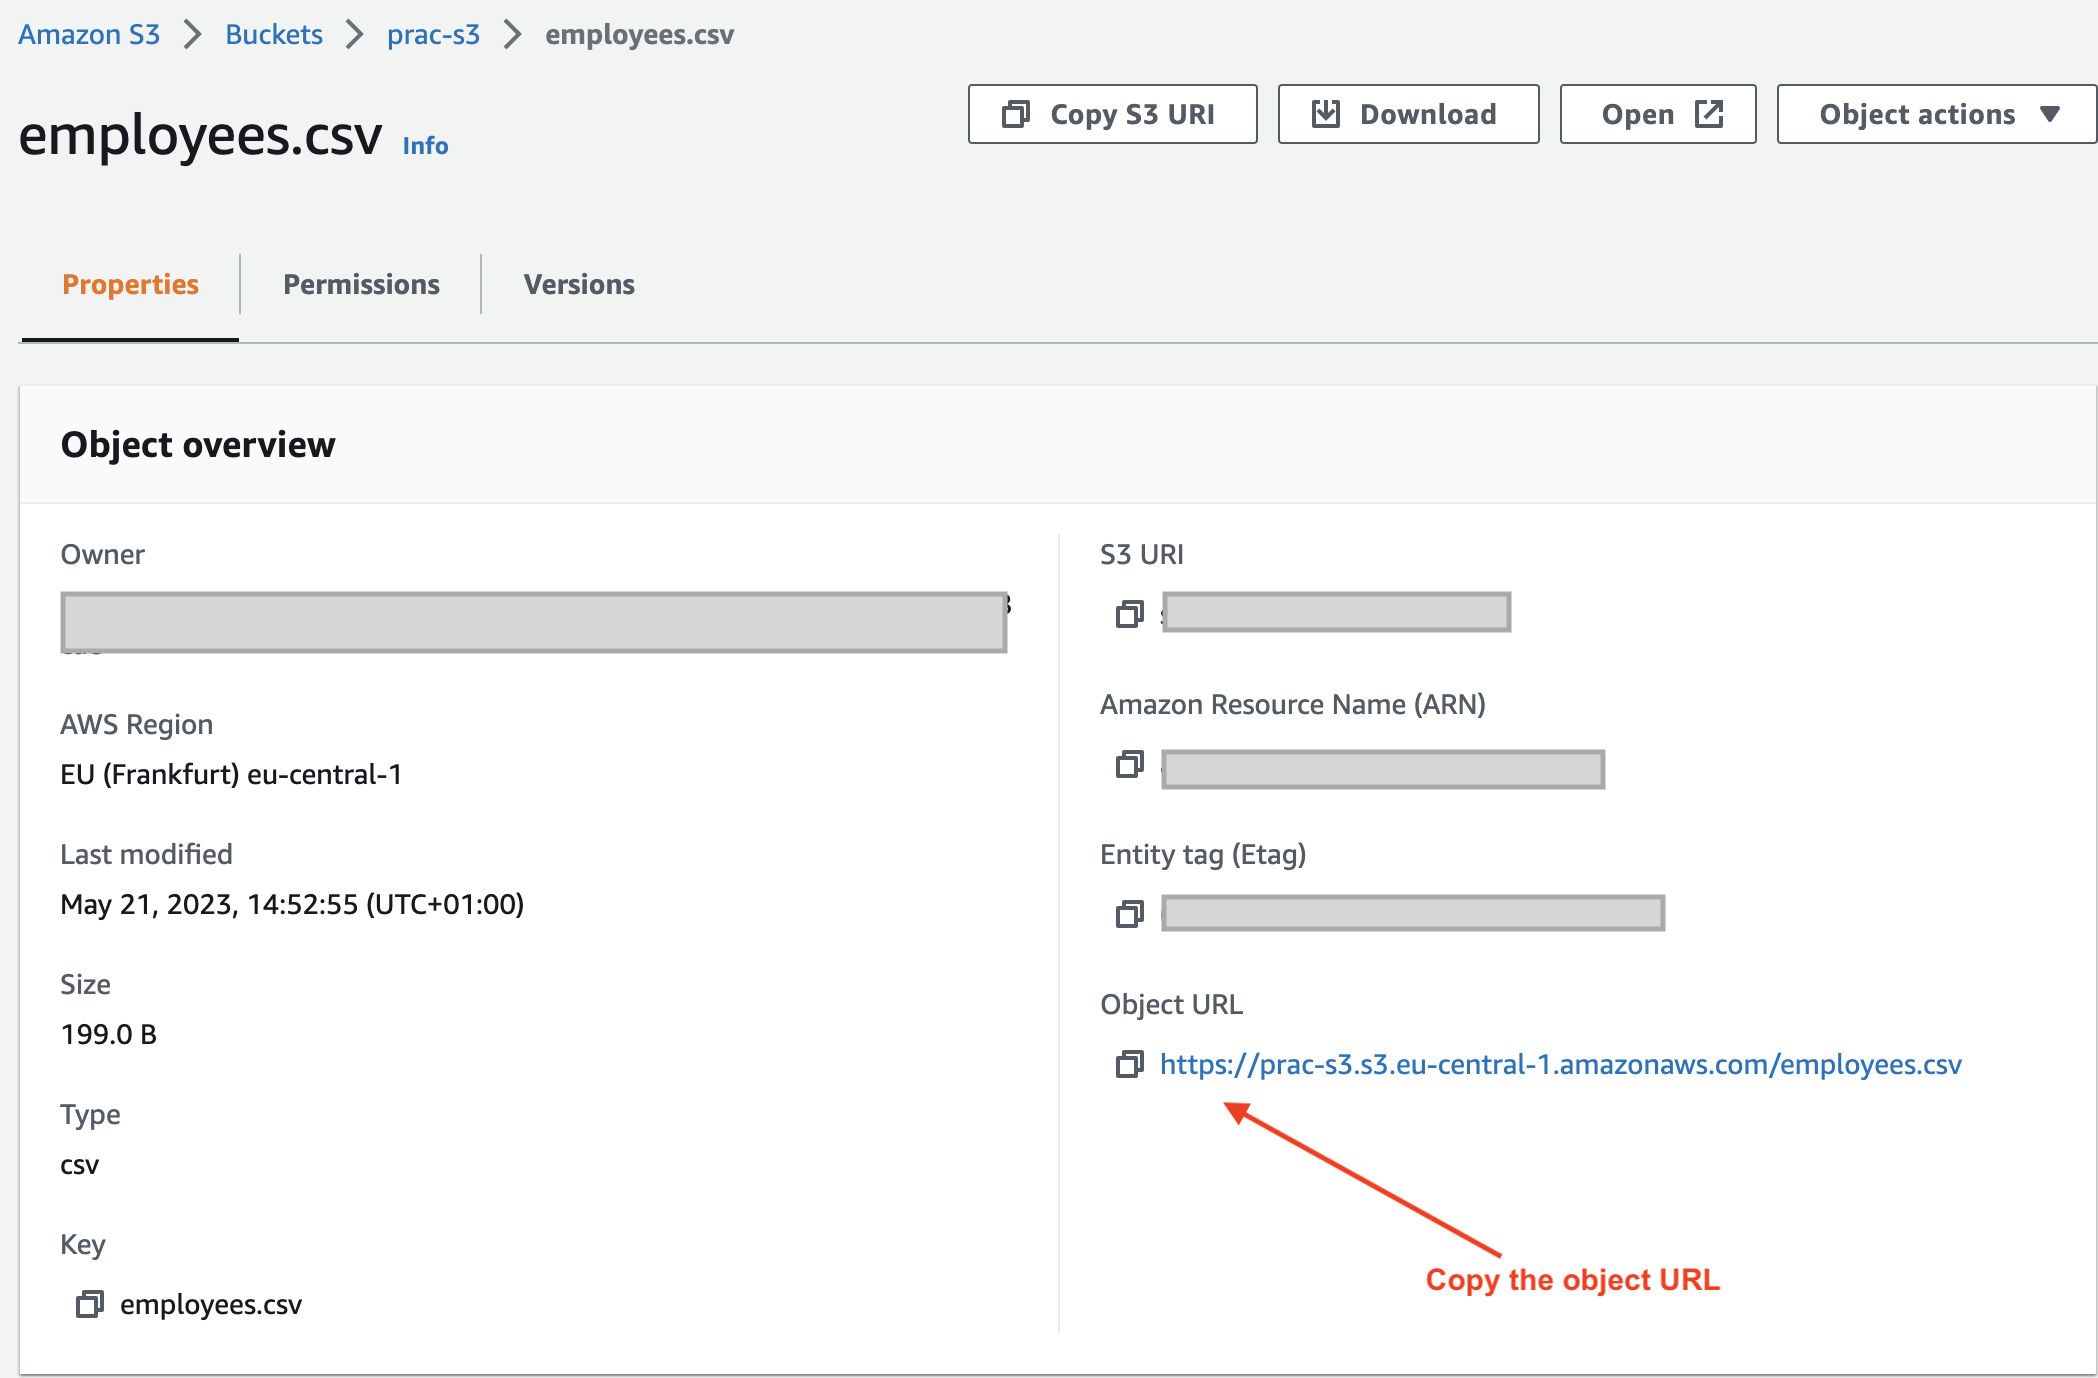Viewport: 2098px width, 1378px height.
Task: Select the region text EU (Frankfurt) eu-central-1
Action: point(231,774)
